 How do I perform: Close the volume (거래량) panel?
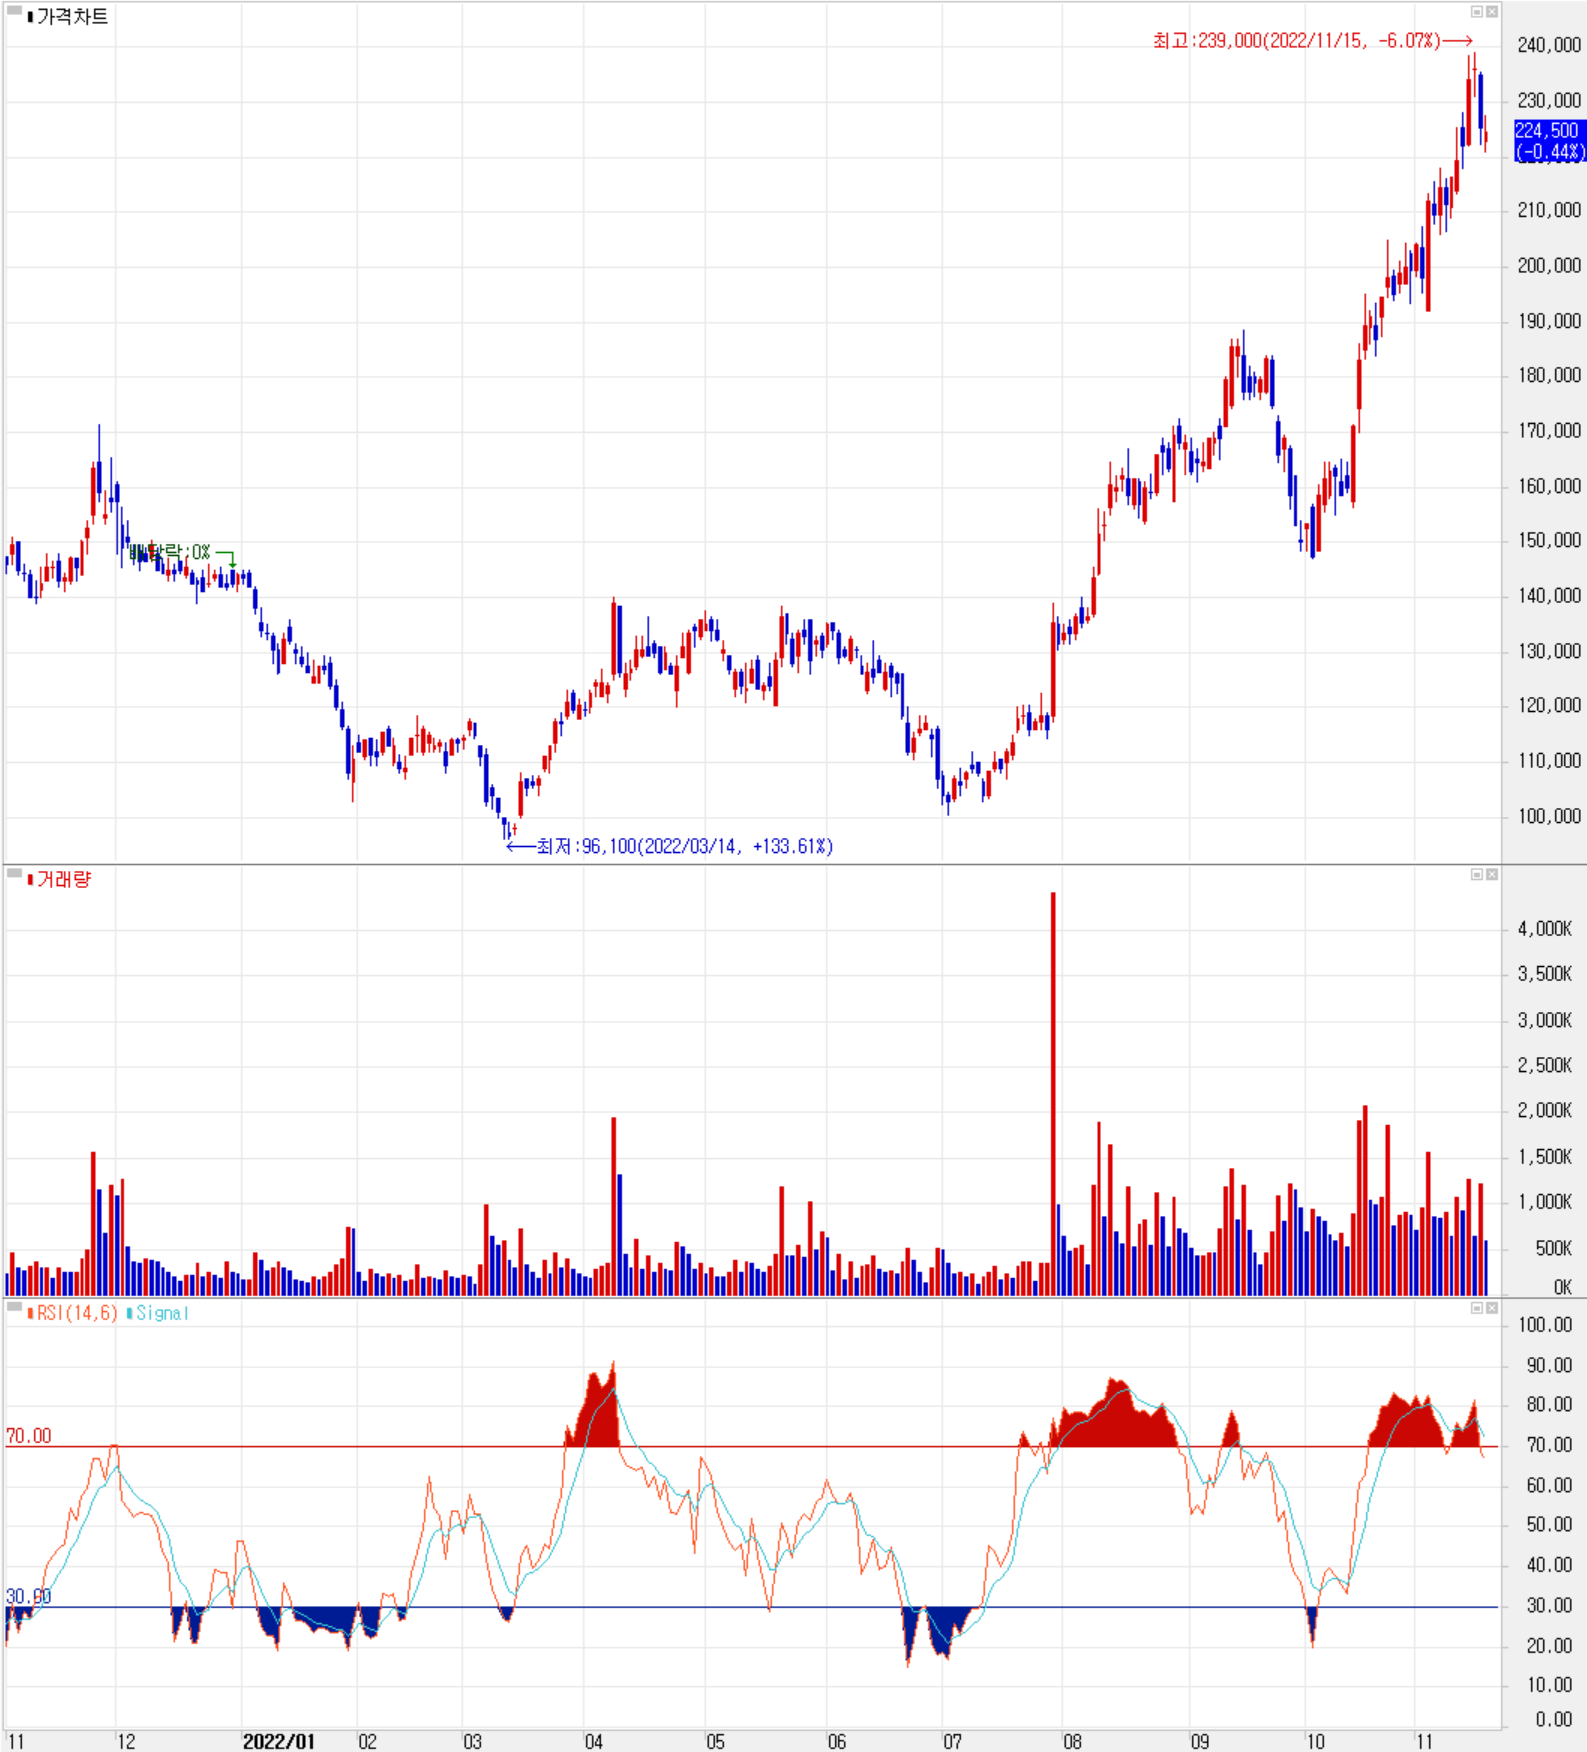(x=1491, y=875)
